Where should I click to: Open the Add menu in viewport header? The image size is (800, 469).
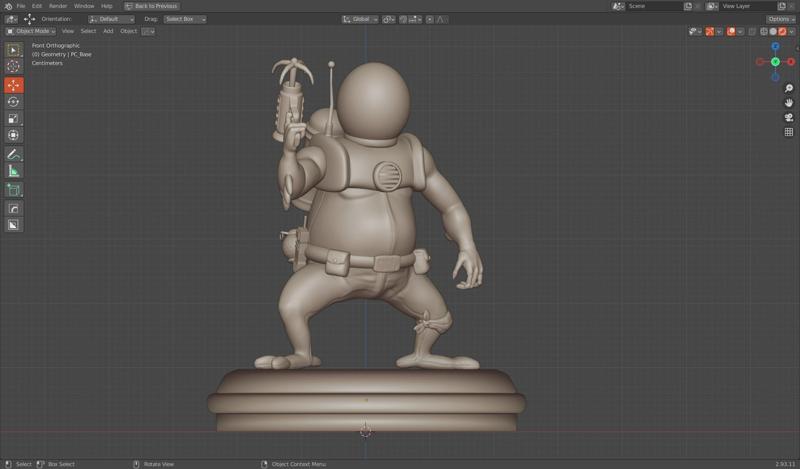click(x=108, y=31)
